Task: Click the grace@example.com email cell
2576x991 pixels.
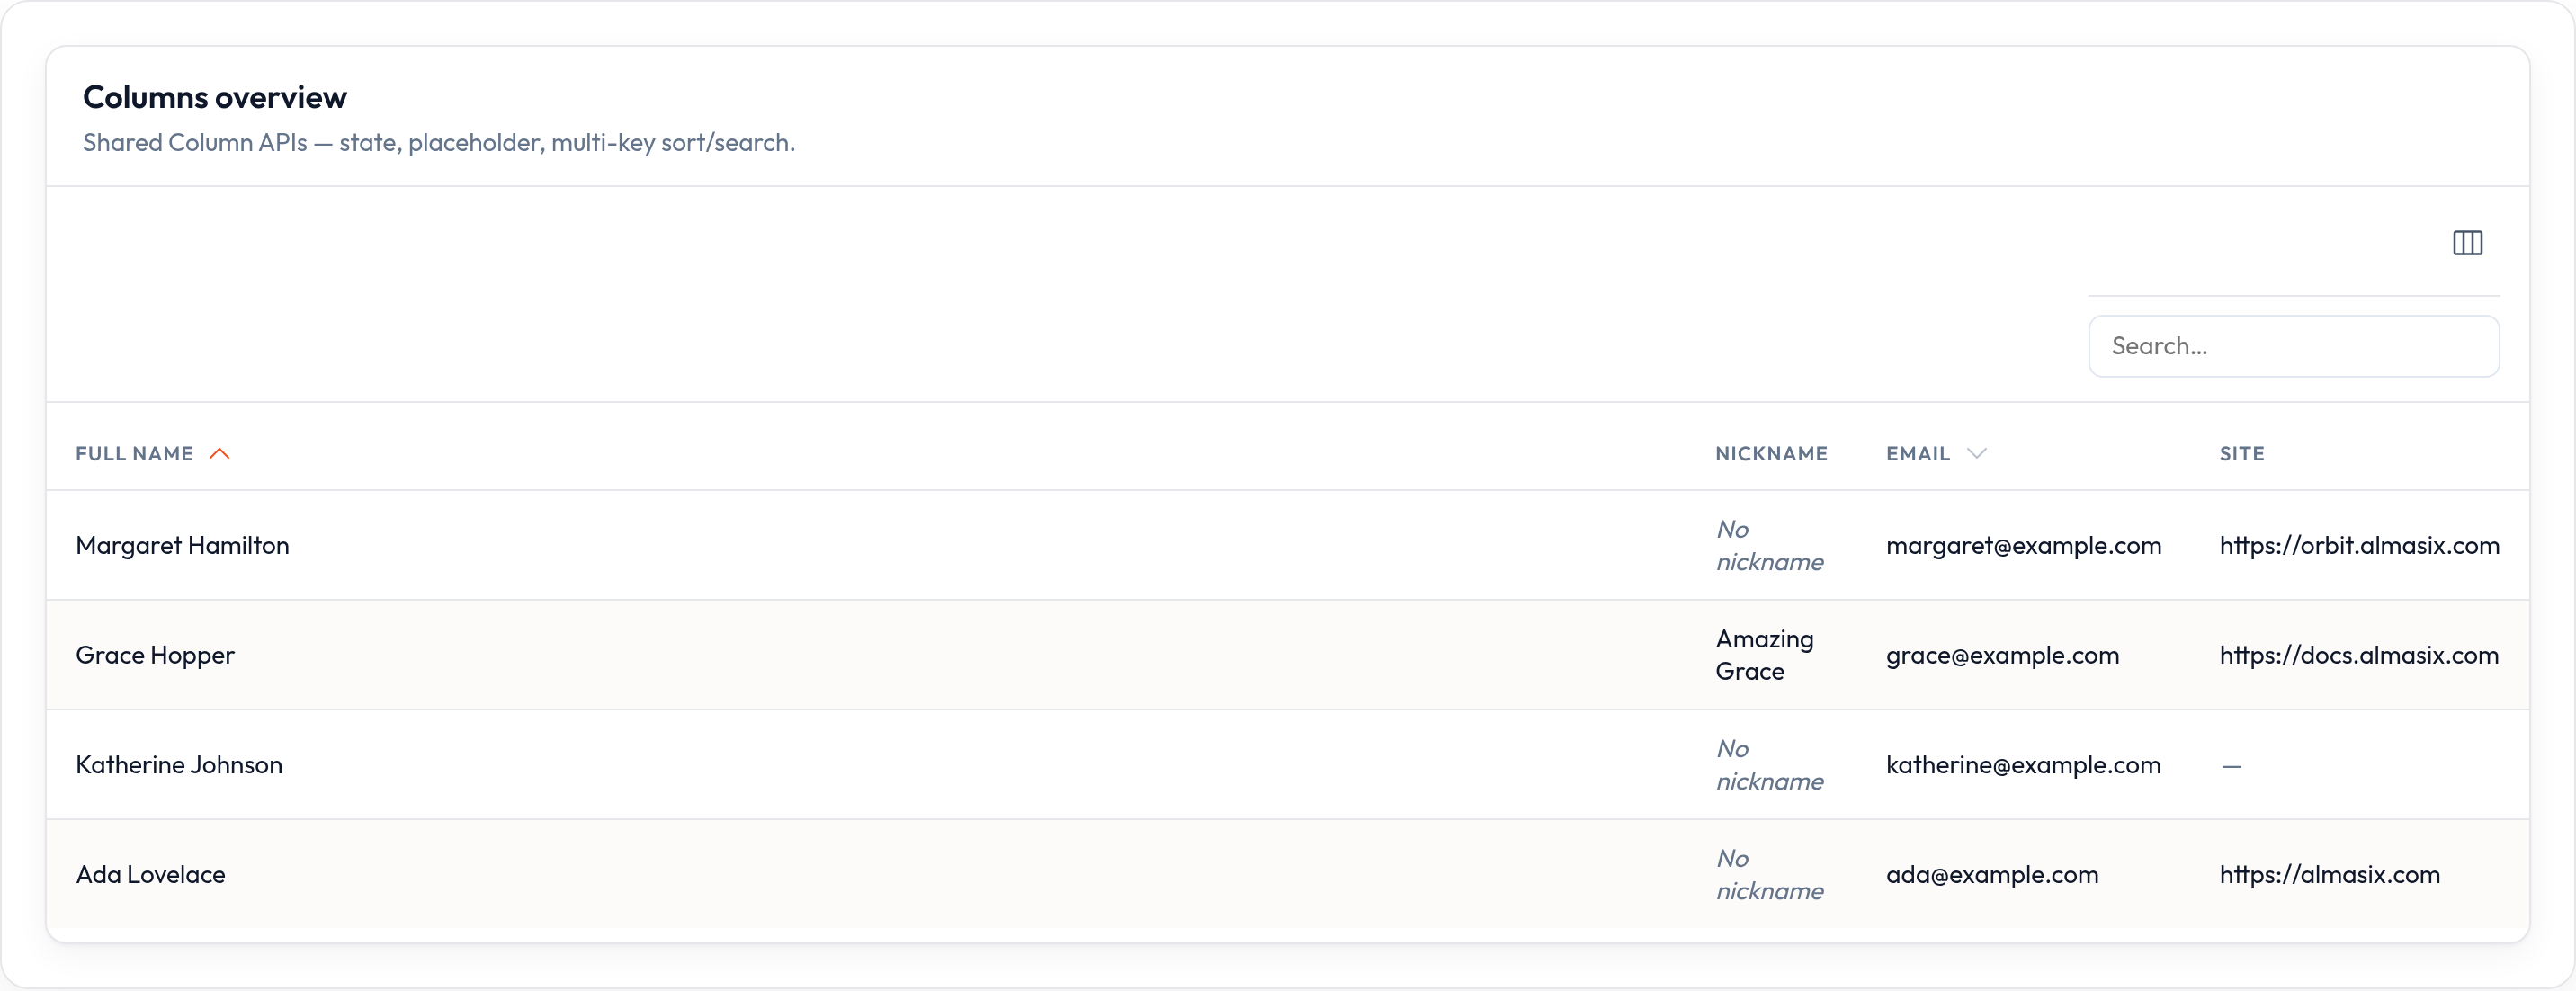Action: click(x=2002, y=655)
